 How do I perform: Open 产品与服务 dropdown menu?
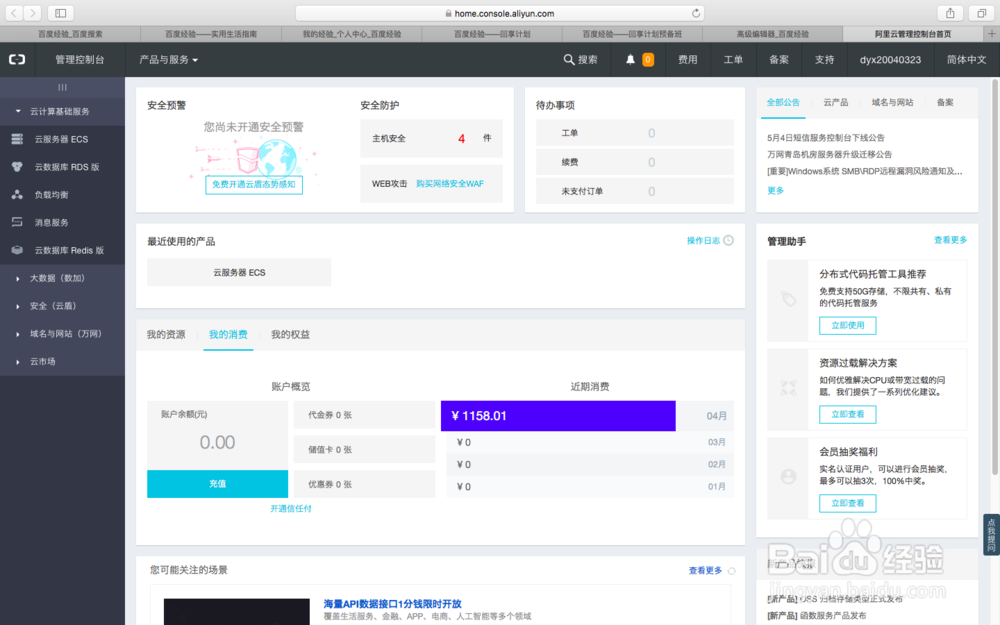point(168,59)
